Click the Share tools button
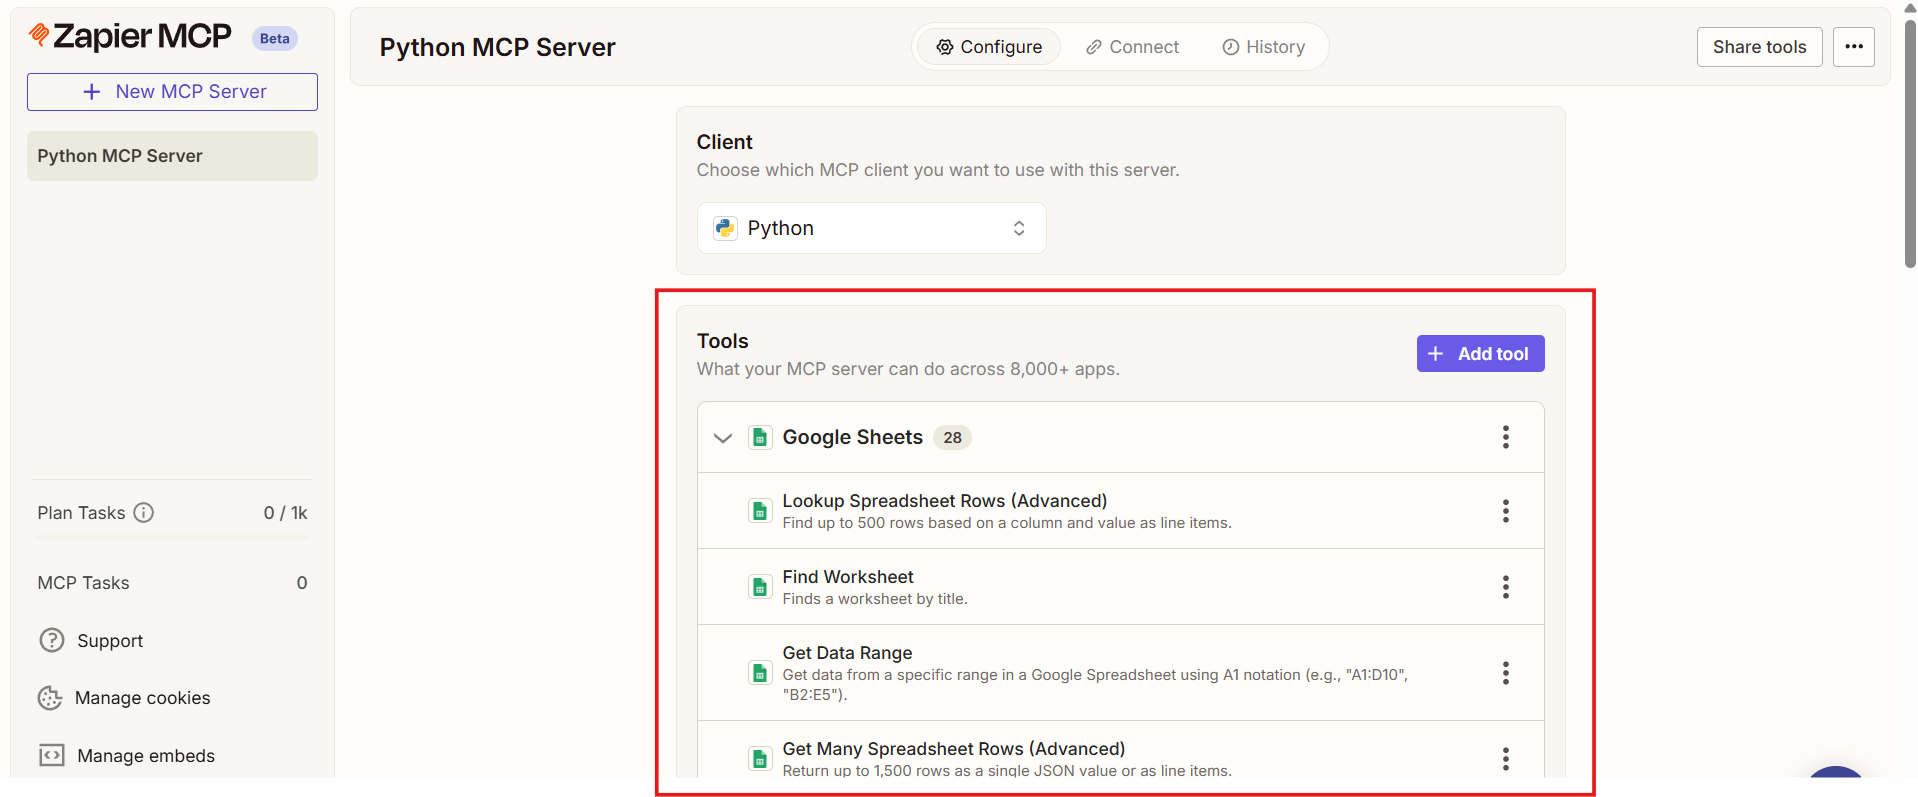The height and width of the screenshot is (797, 1918). (x=1758, y=47)
